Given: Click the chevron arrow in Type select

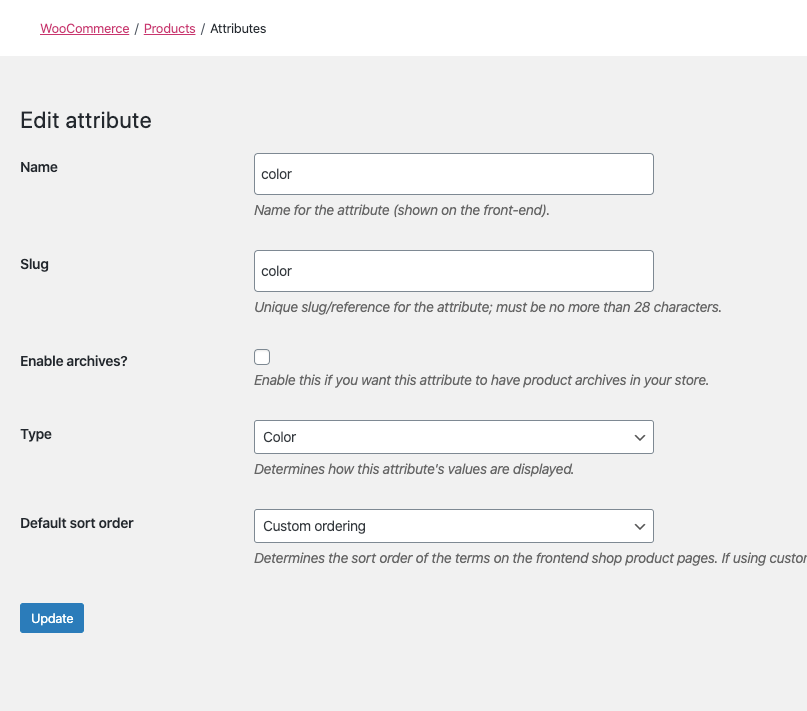Looking at the screenshot, I should point(640,437).
